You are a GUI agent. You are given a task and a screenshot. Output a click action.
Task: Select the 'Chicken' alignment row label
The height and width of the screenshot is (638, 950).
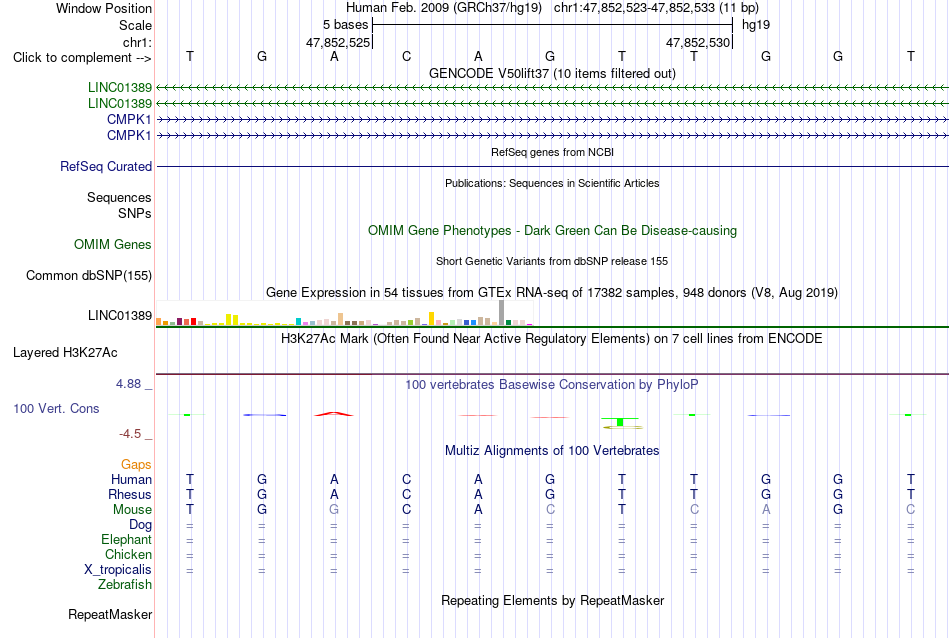coord(128,554)
